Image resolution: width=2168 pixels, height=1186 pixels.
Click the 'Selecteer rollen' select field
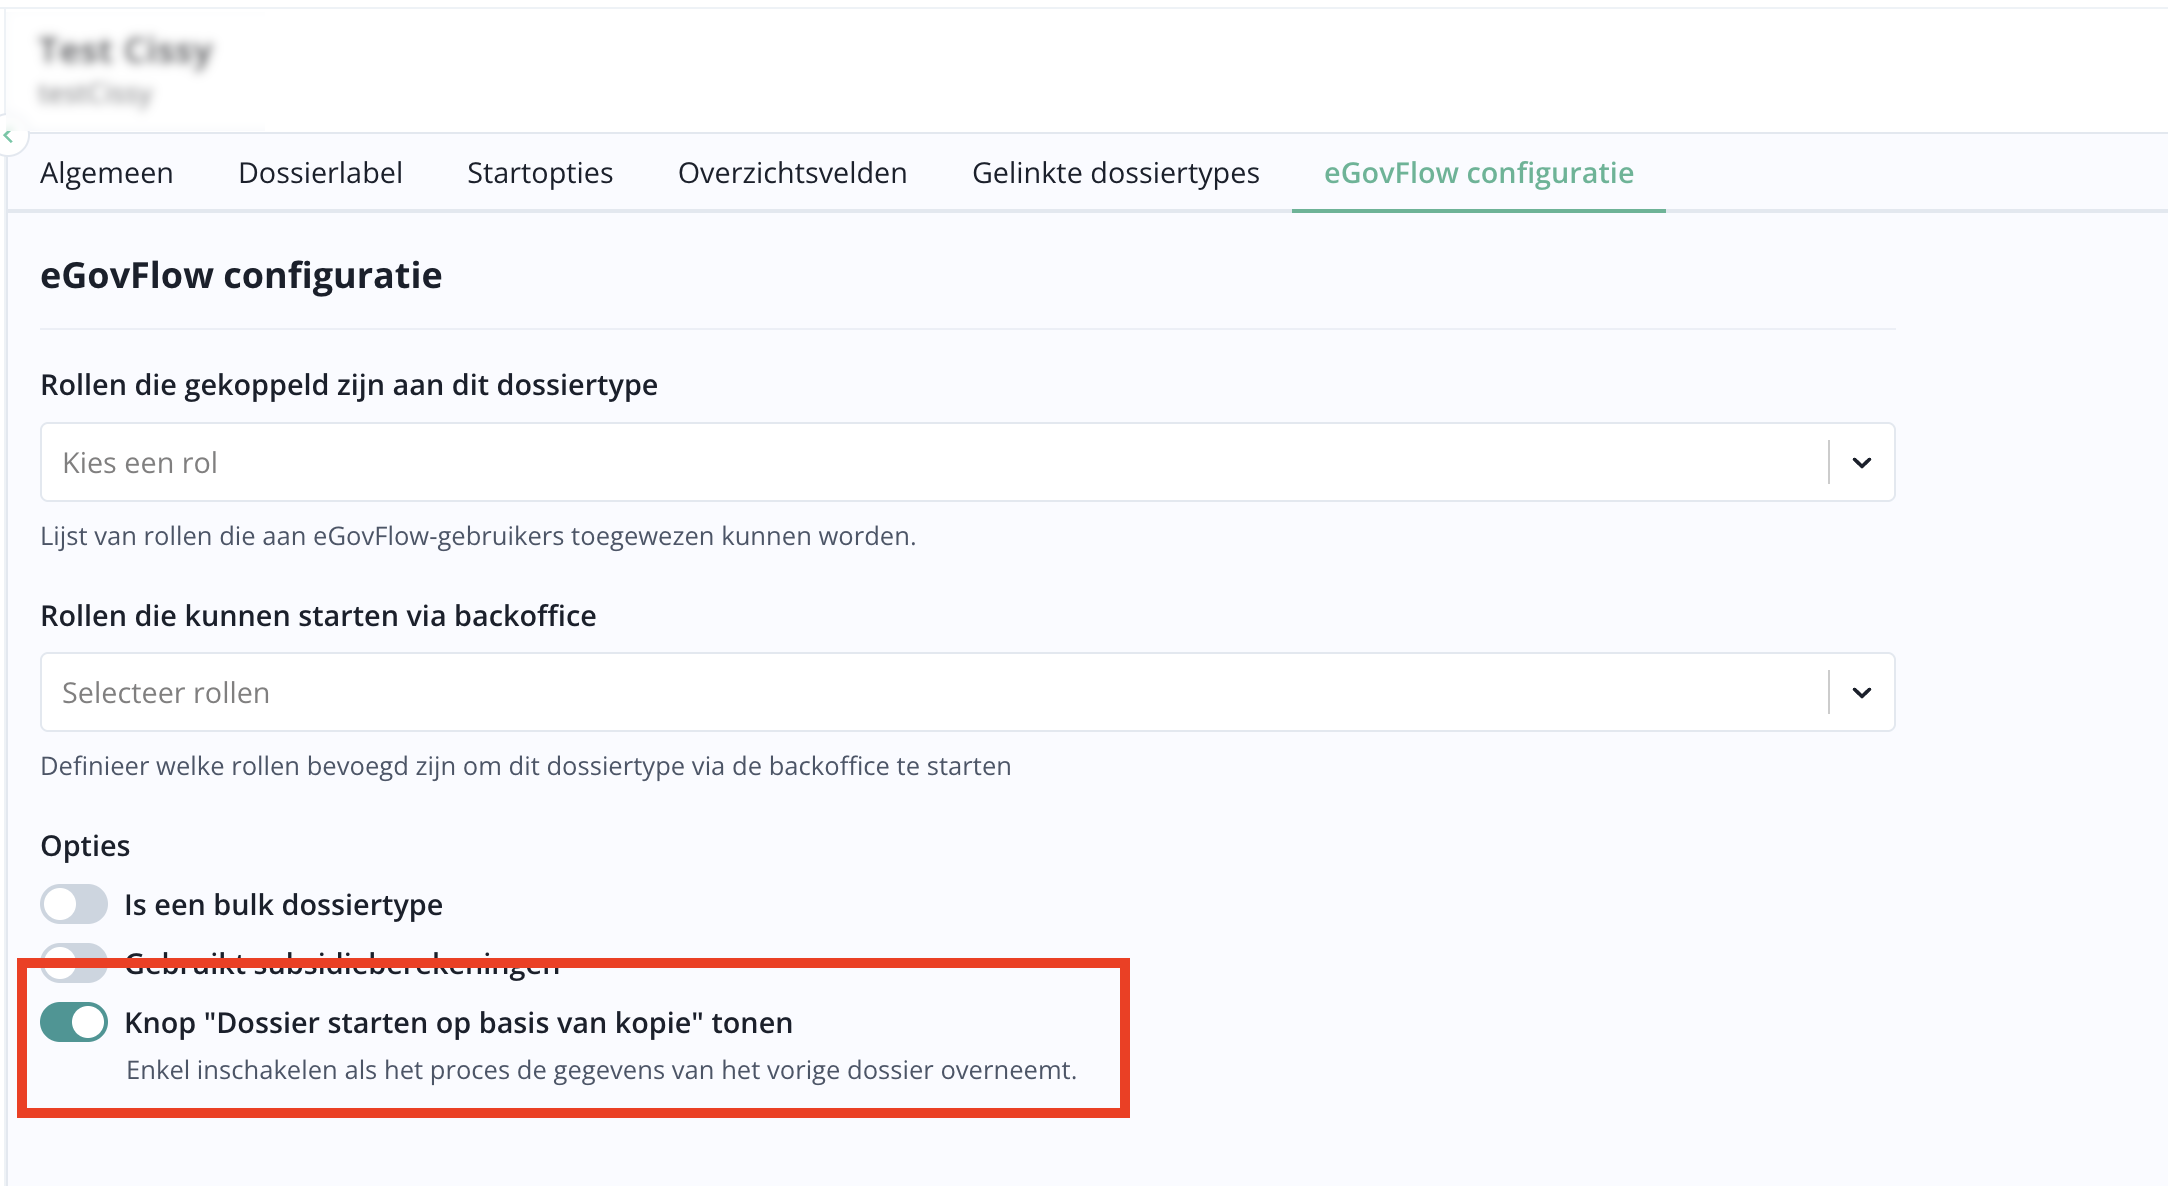click(967, 692)
